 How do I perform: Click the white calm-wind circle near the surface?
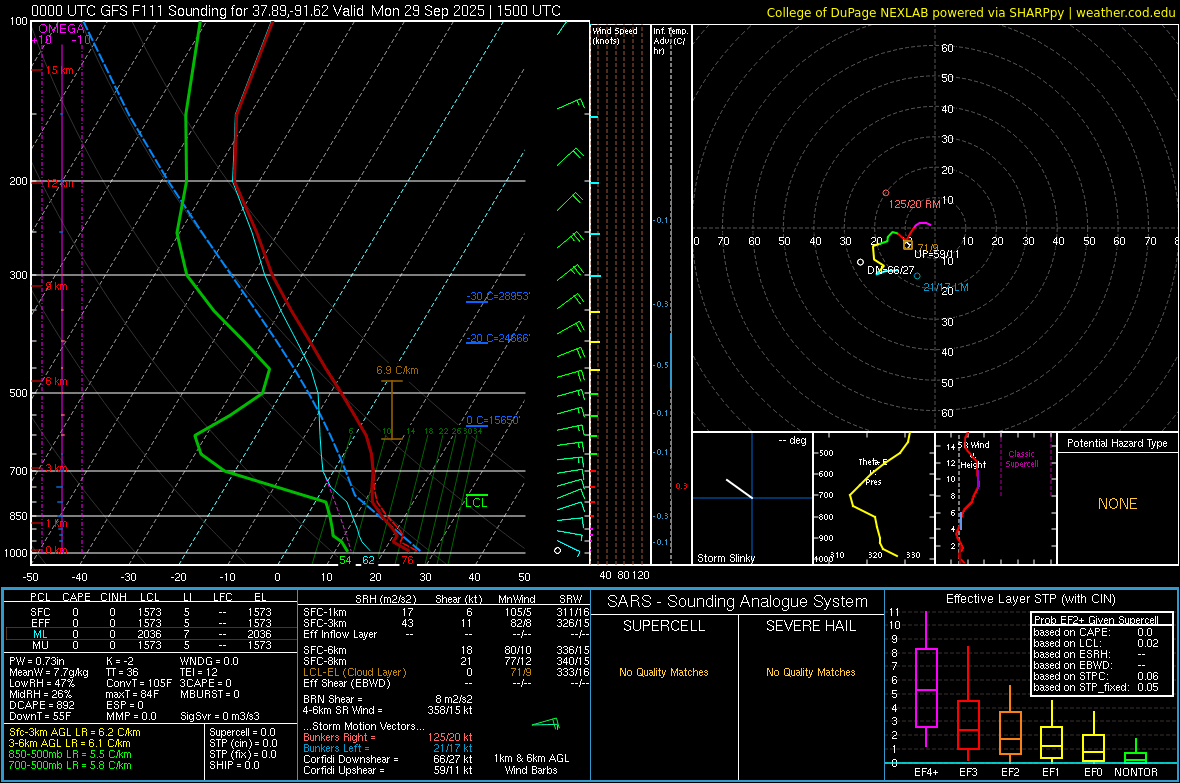click(558, 550)
